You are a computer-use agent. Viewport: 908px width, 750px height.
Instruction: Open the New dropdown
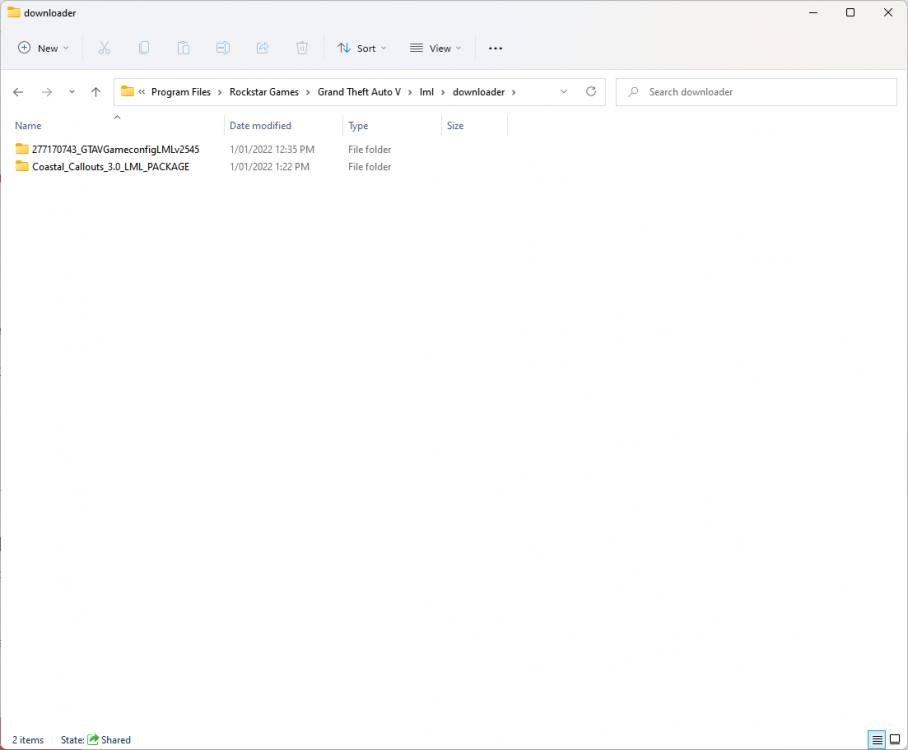pyautogui.click(x=43, y=47)
